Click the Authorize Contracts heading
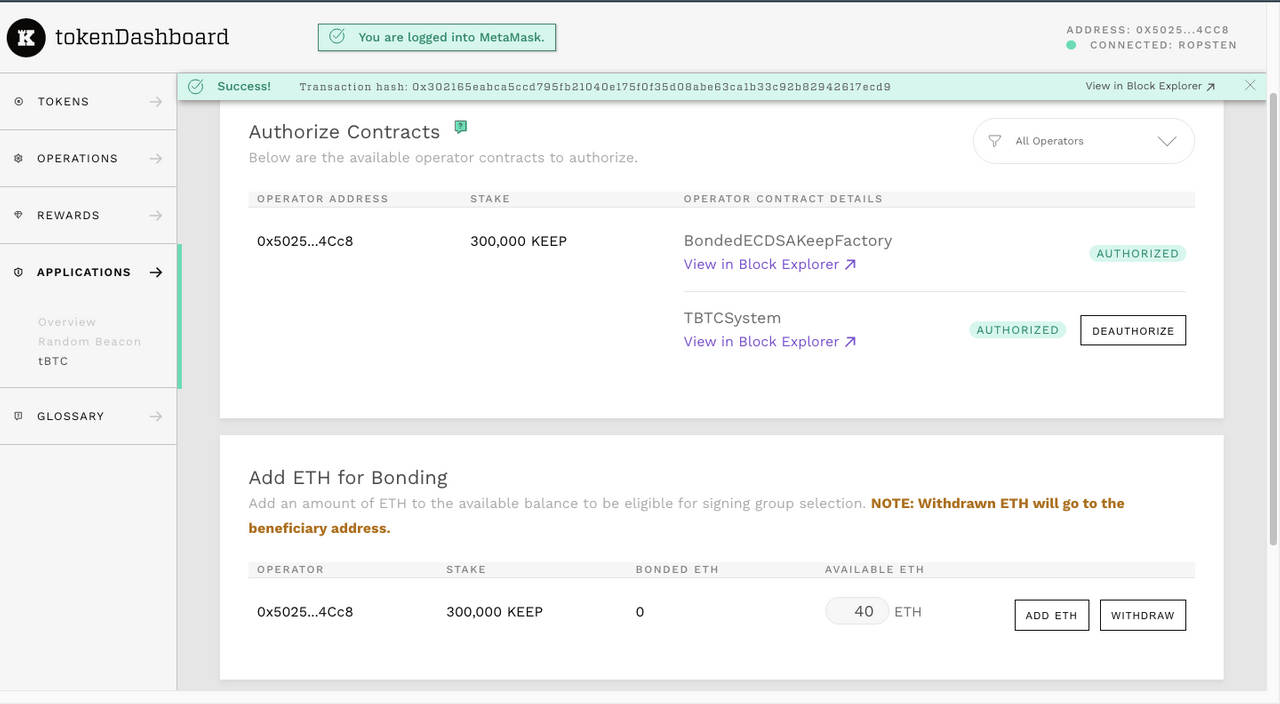 point(344,132)
